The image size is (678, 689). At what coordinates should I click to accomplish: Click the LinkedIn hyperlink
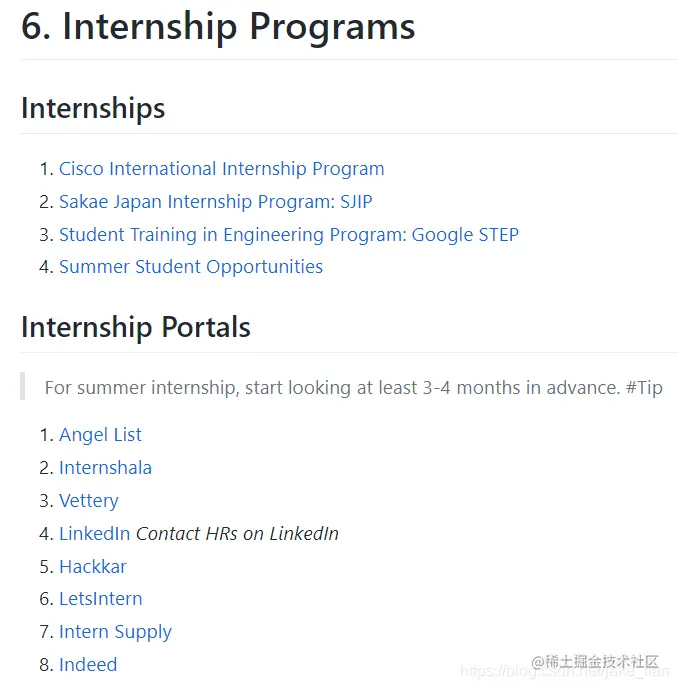(94, 534)
